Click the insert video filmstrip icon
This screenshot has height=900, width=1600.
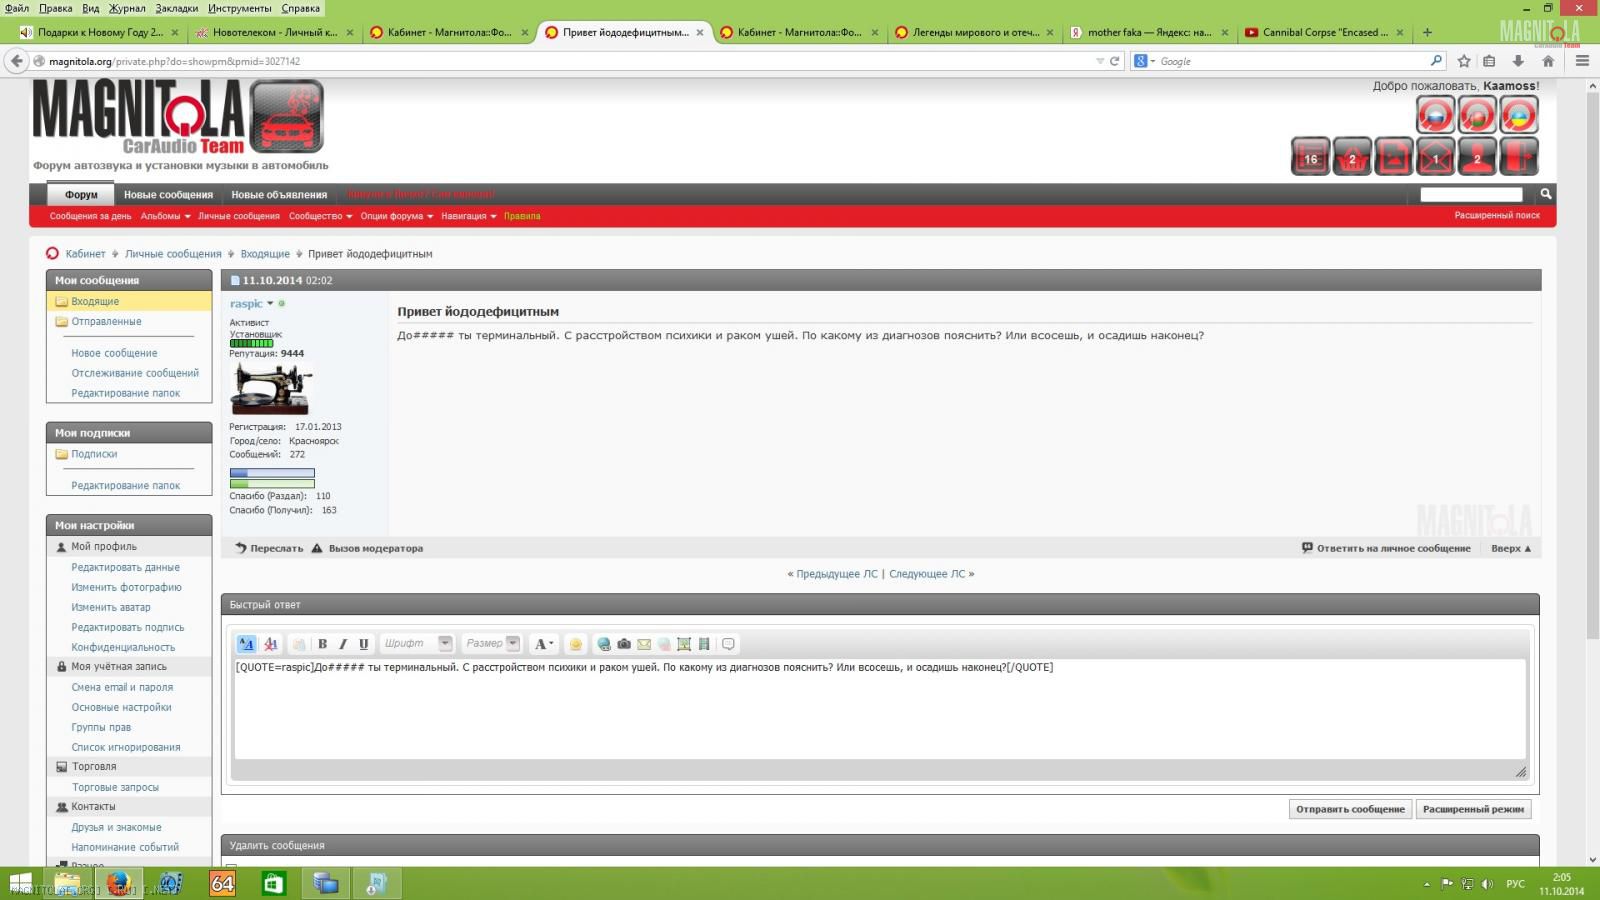[704, 644]
